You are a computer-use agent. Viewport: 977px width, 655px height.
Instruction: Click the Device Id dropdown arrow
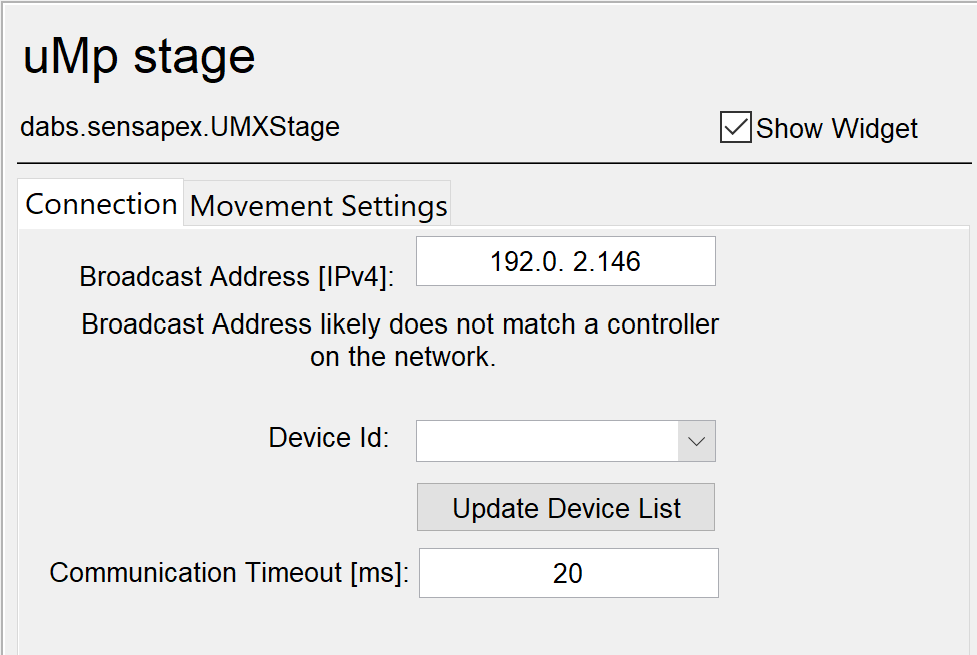tap(697, 440)
